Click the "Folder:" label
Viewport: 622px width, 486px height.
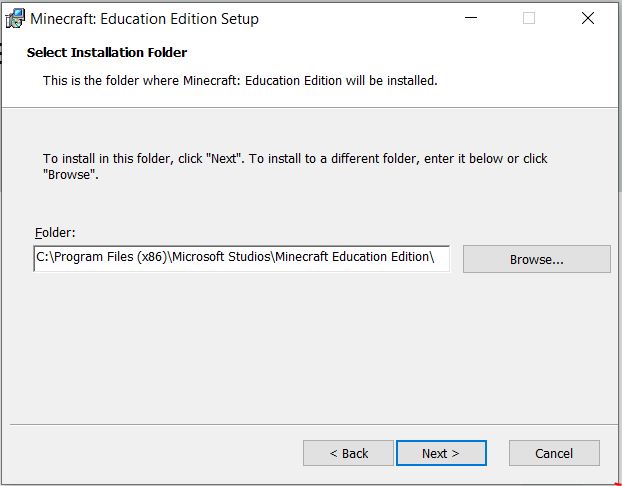[55, 232]
